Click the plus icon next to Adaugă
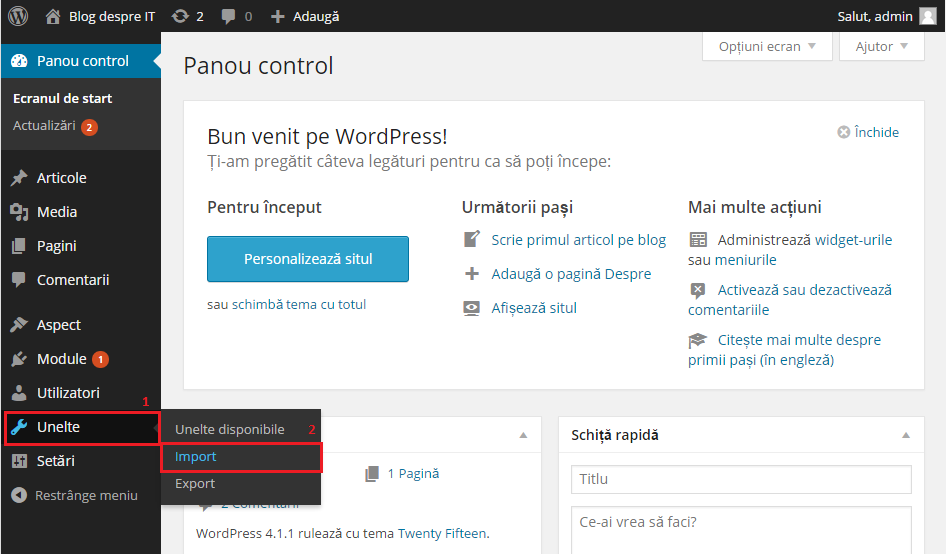The height and width of the screenshot is (554, 946). click(x=277, y=17)
